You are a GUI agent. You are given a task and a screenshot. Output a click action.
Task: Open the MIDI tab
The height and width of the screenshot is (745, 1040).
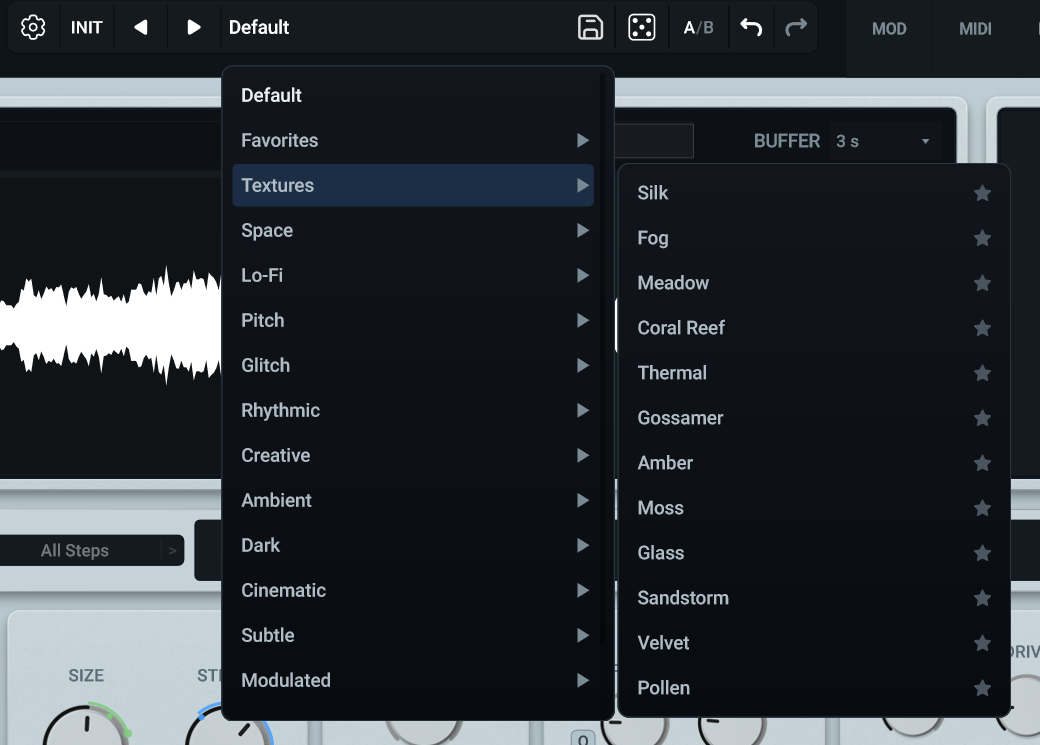tap(975, 29)
